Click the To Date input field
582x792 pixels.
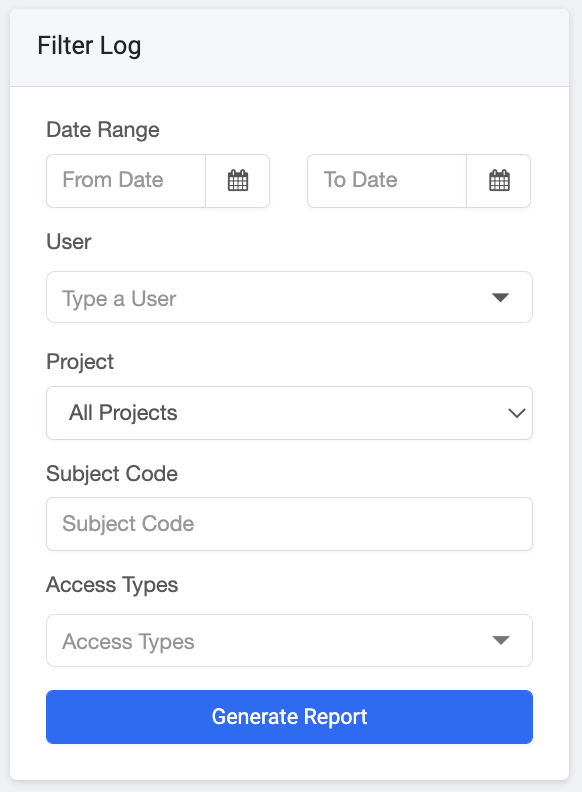click(387, 181)
